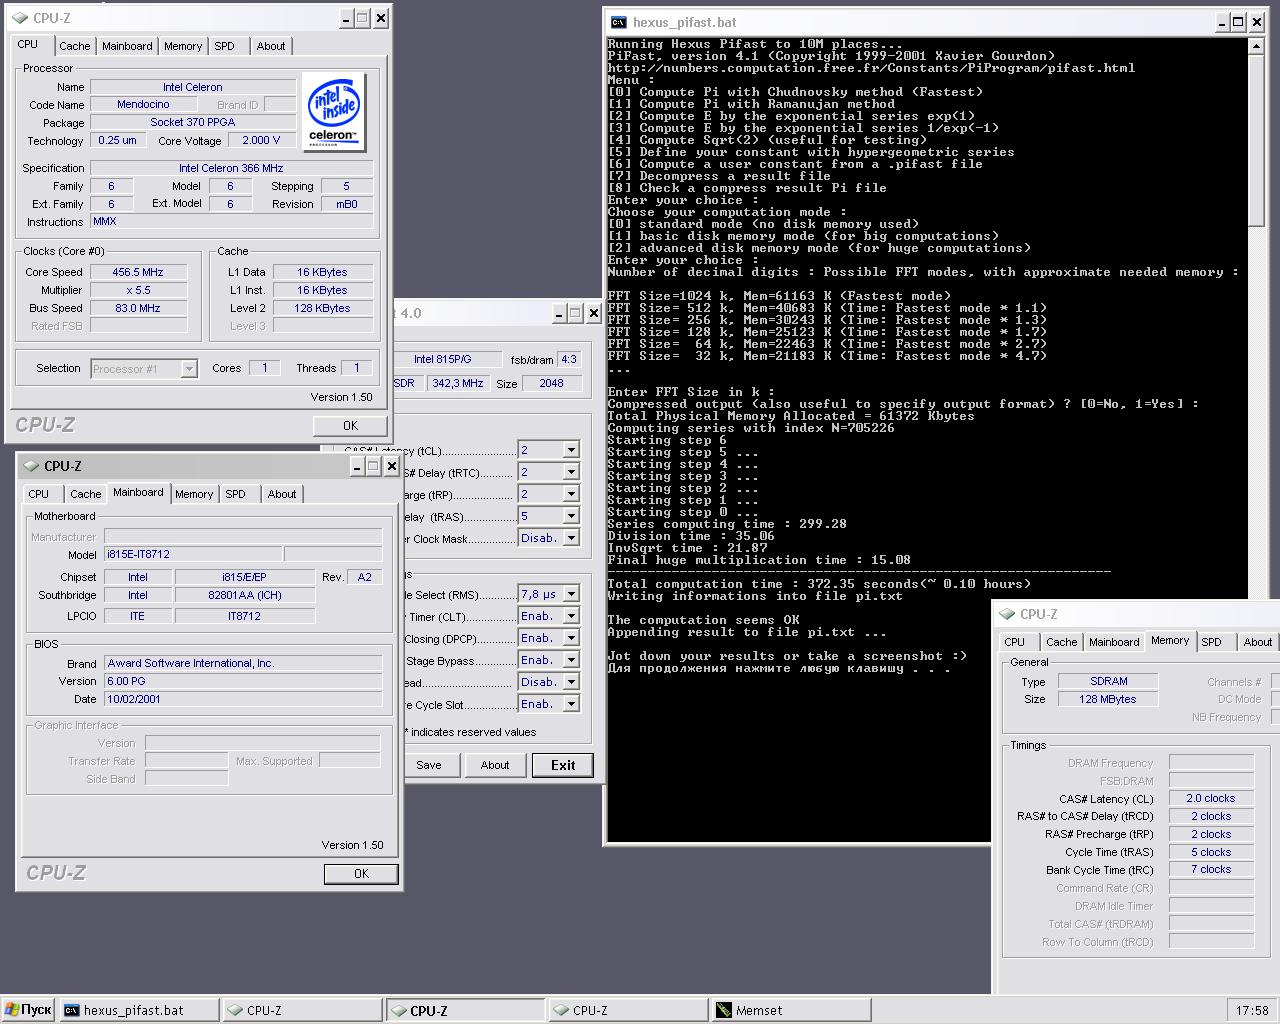The width and height of the screenshot is (1280, 1024).
Task: Click the CAS# Latency value 2.0 clocks
Action: pos(1211,798)
